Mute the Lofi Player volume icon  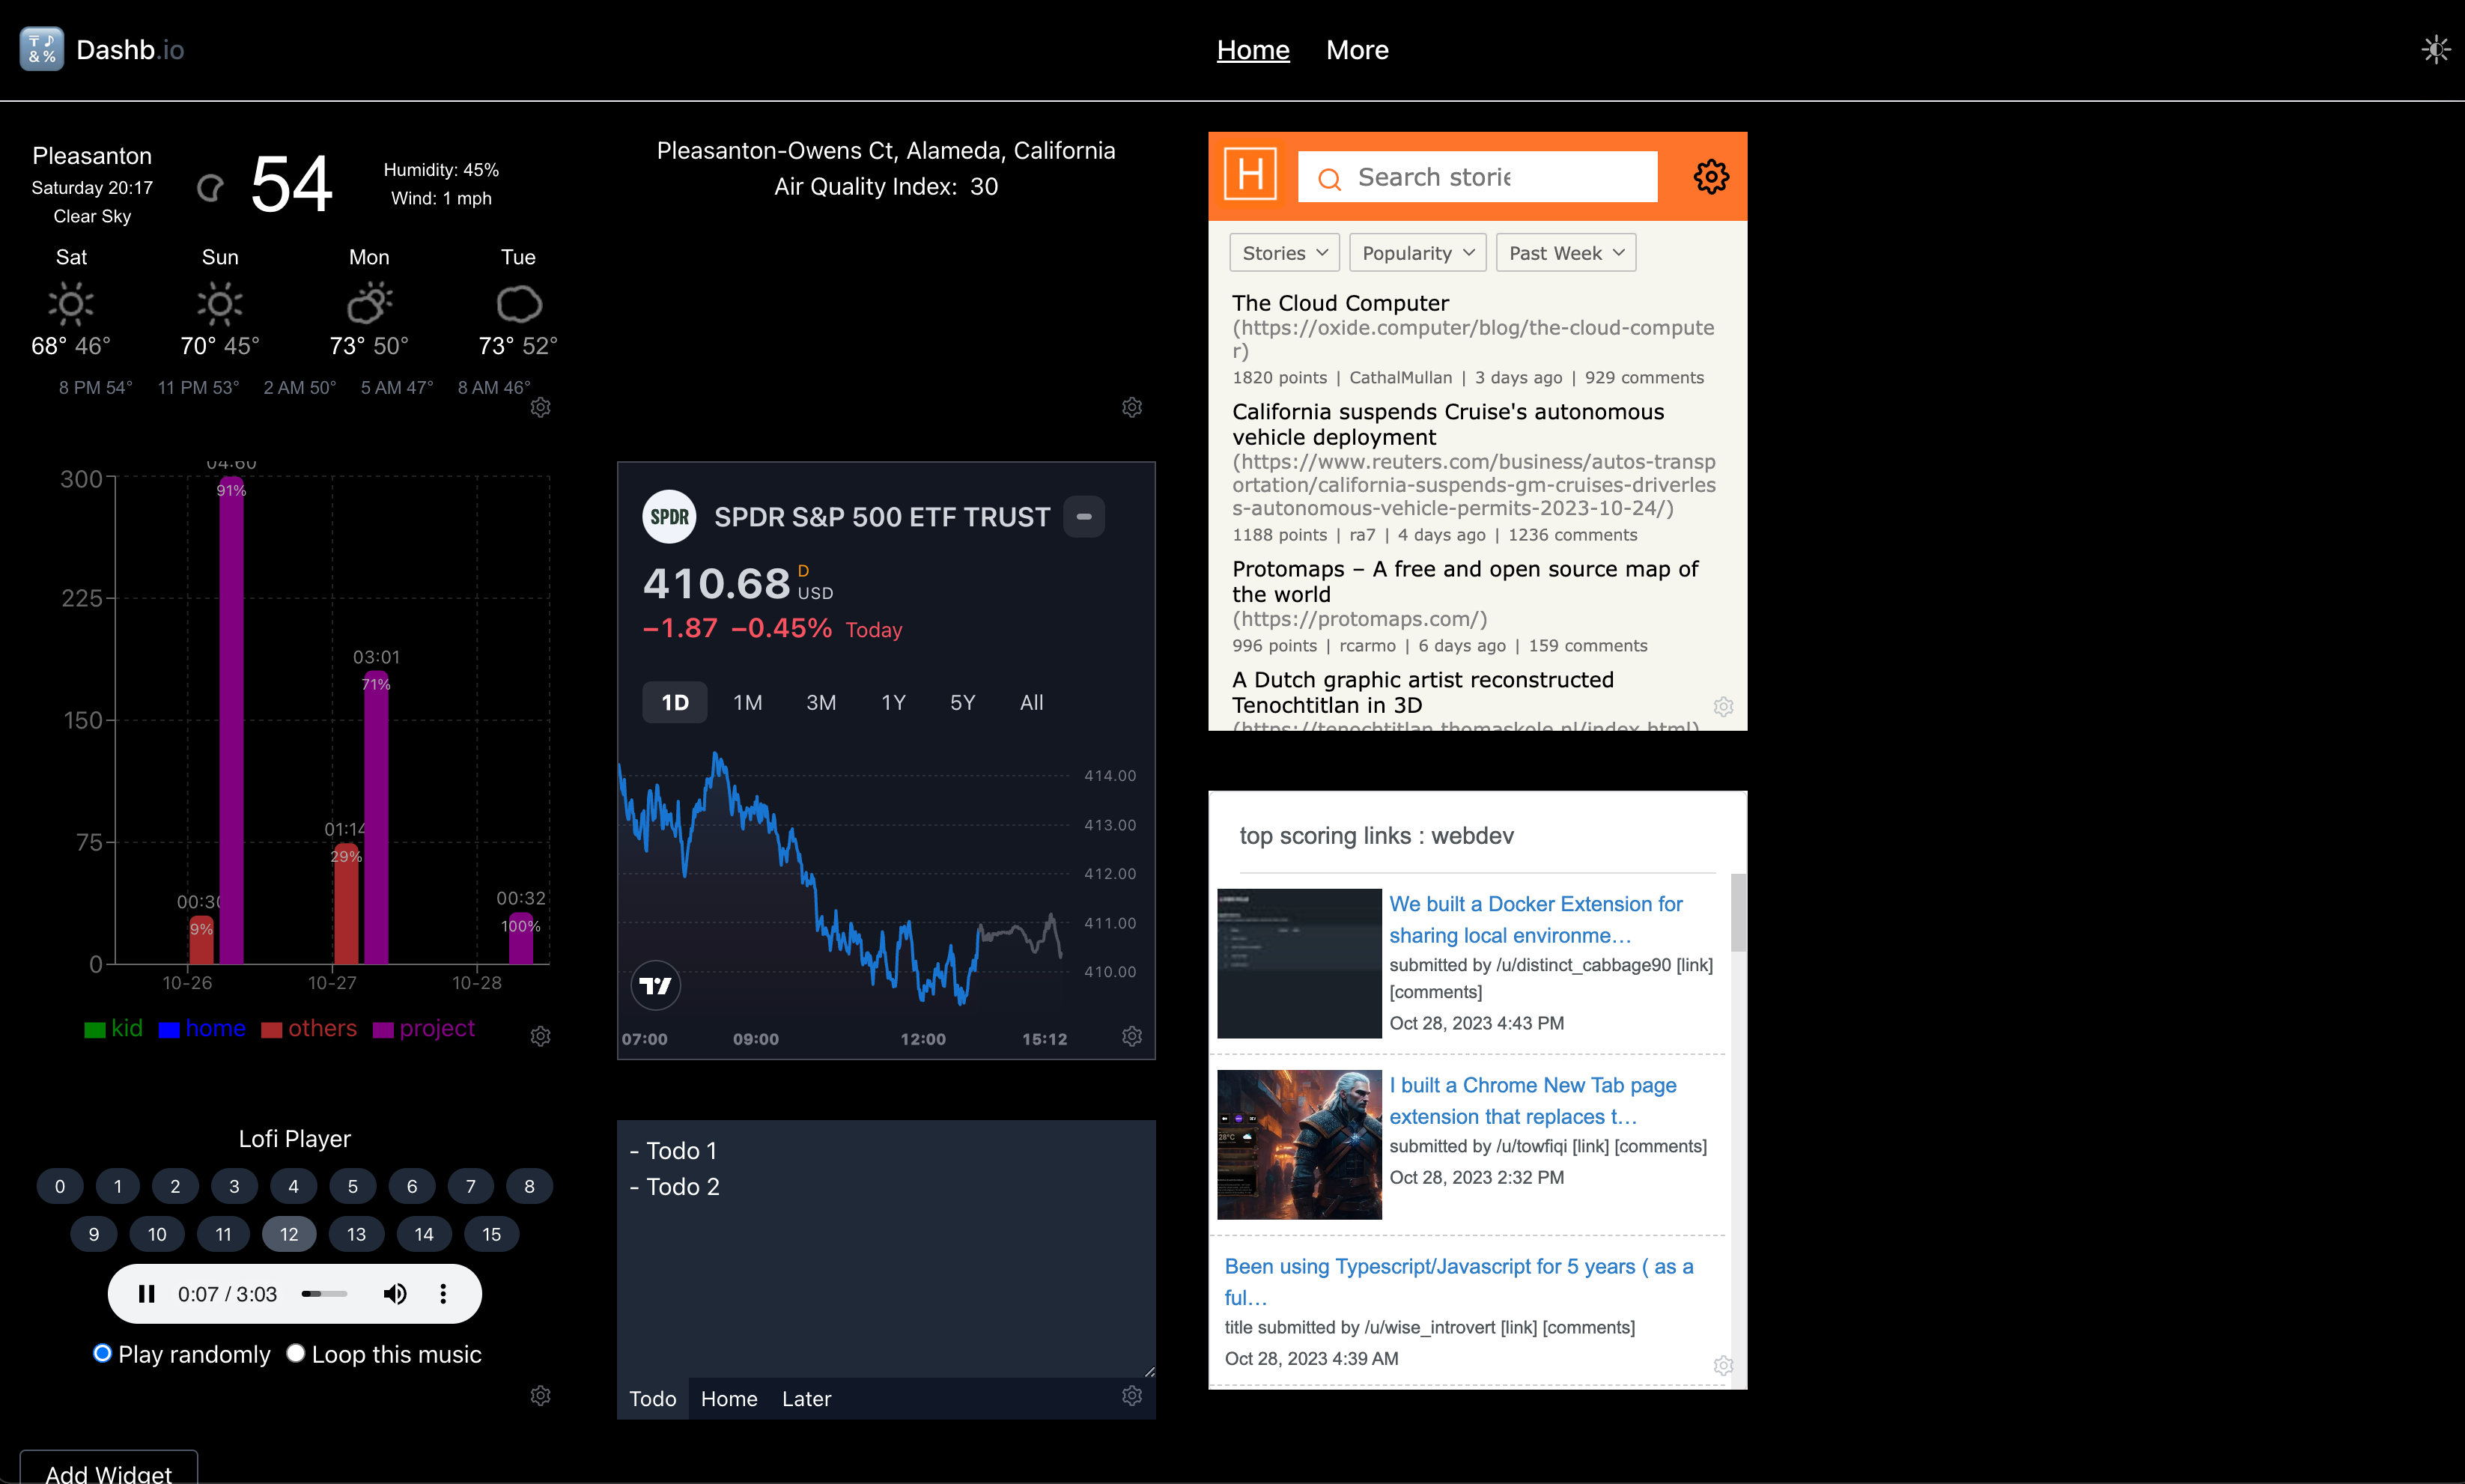pos(395,1294)
